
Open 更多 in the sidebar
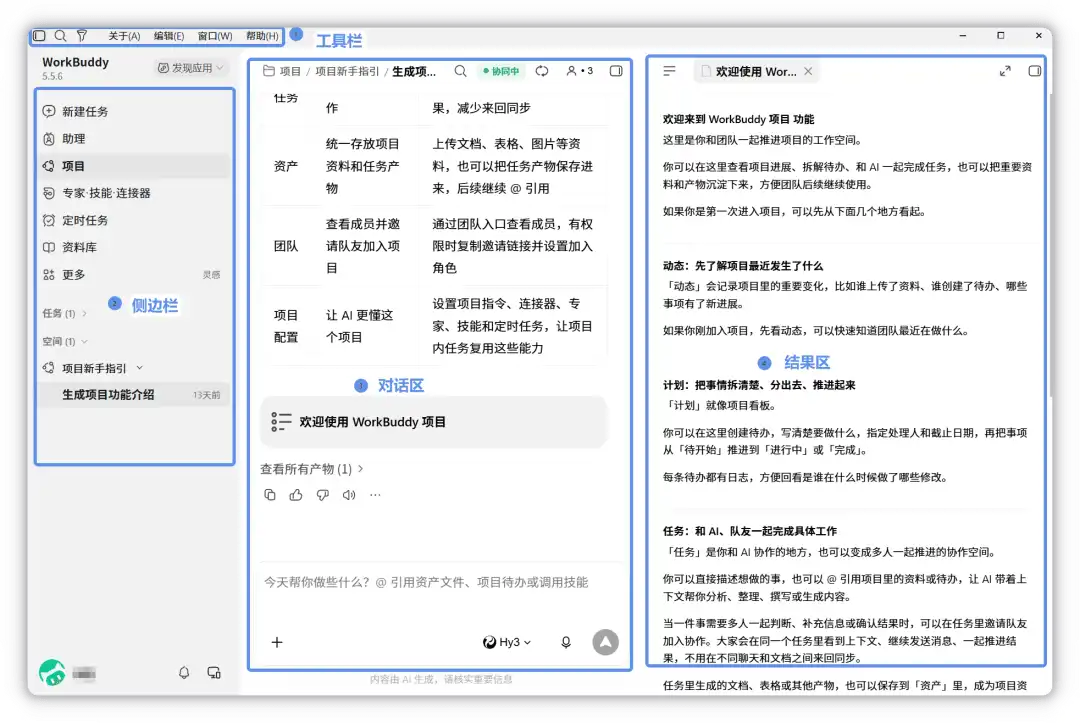point(134,275)
